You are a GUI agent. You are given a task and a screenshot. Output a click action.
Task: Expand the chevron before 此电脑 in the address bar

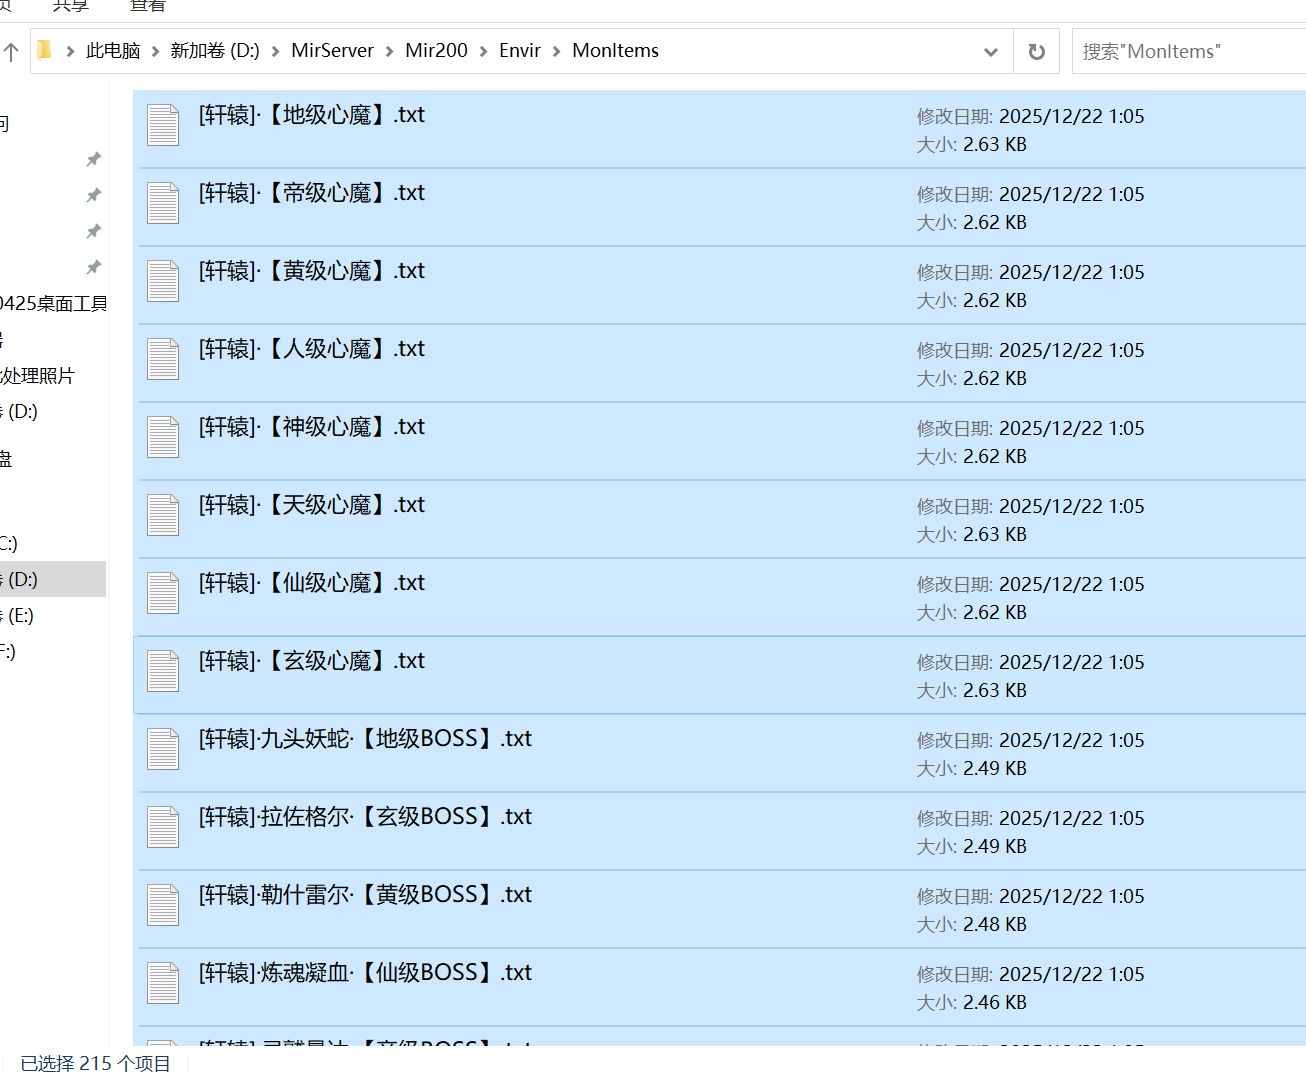(x=70, y=51)
